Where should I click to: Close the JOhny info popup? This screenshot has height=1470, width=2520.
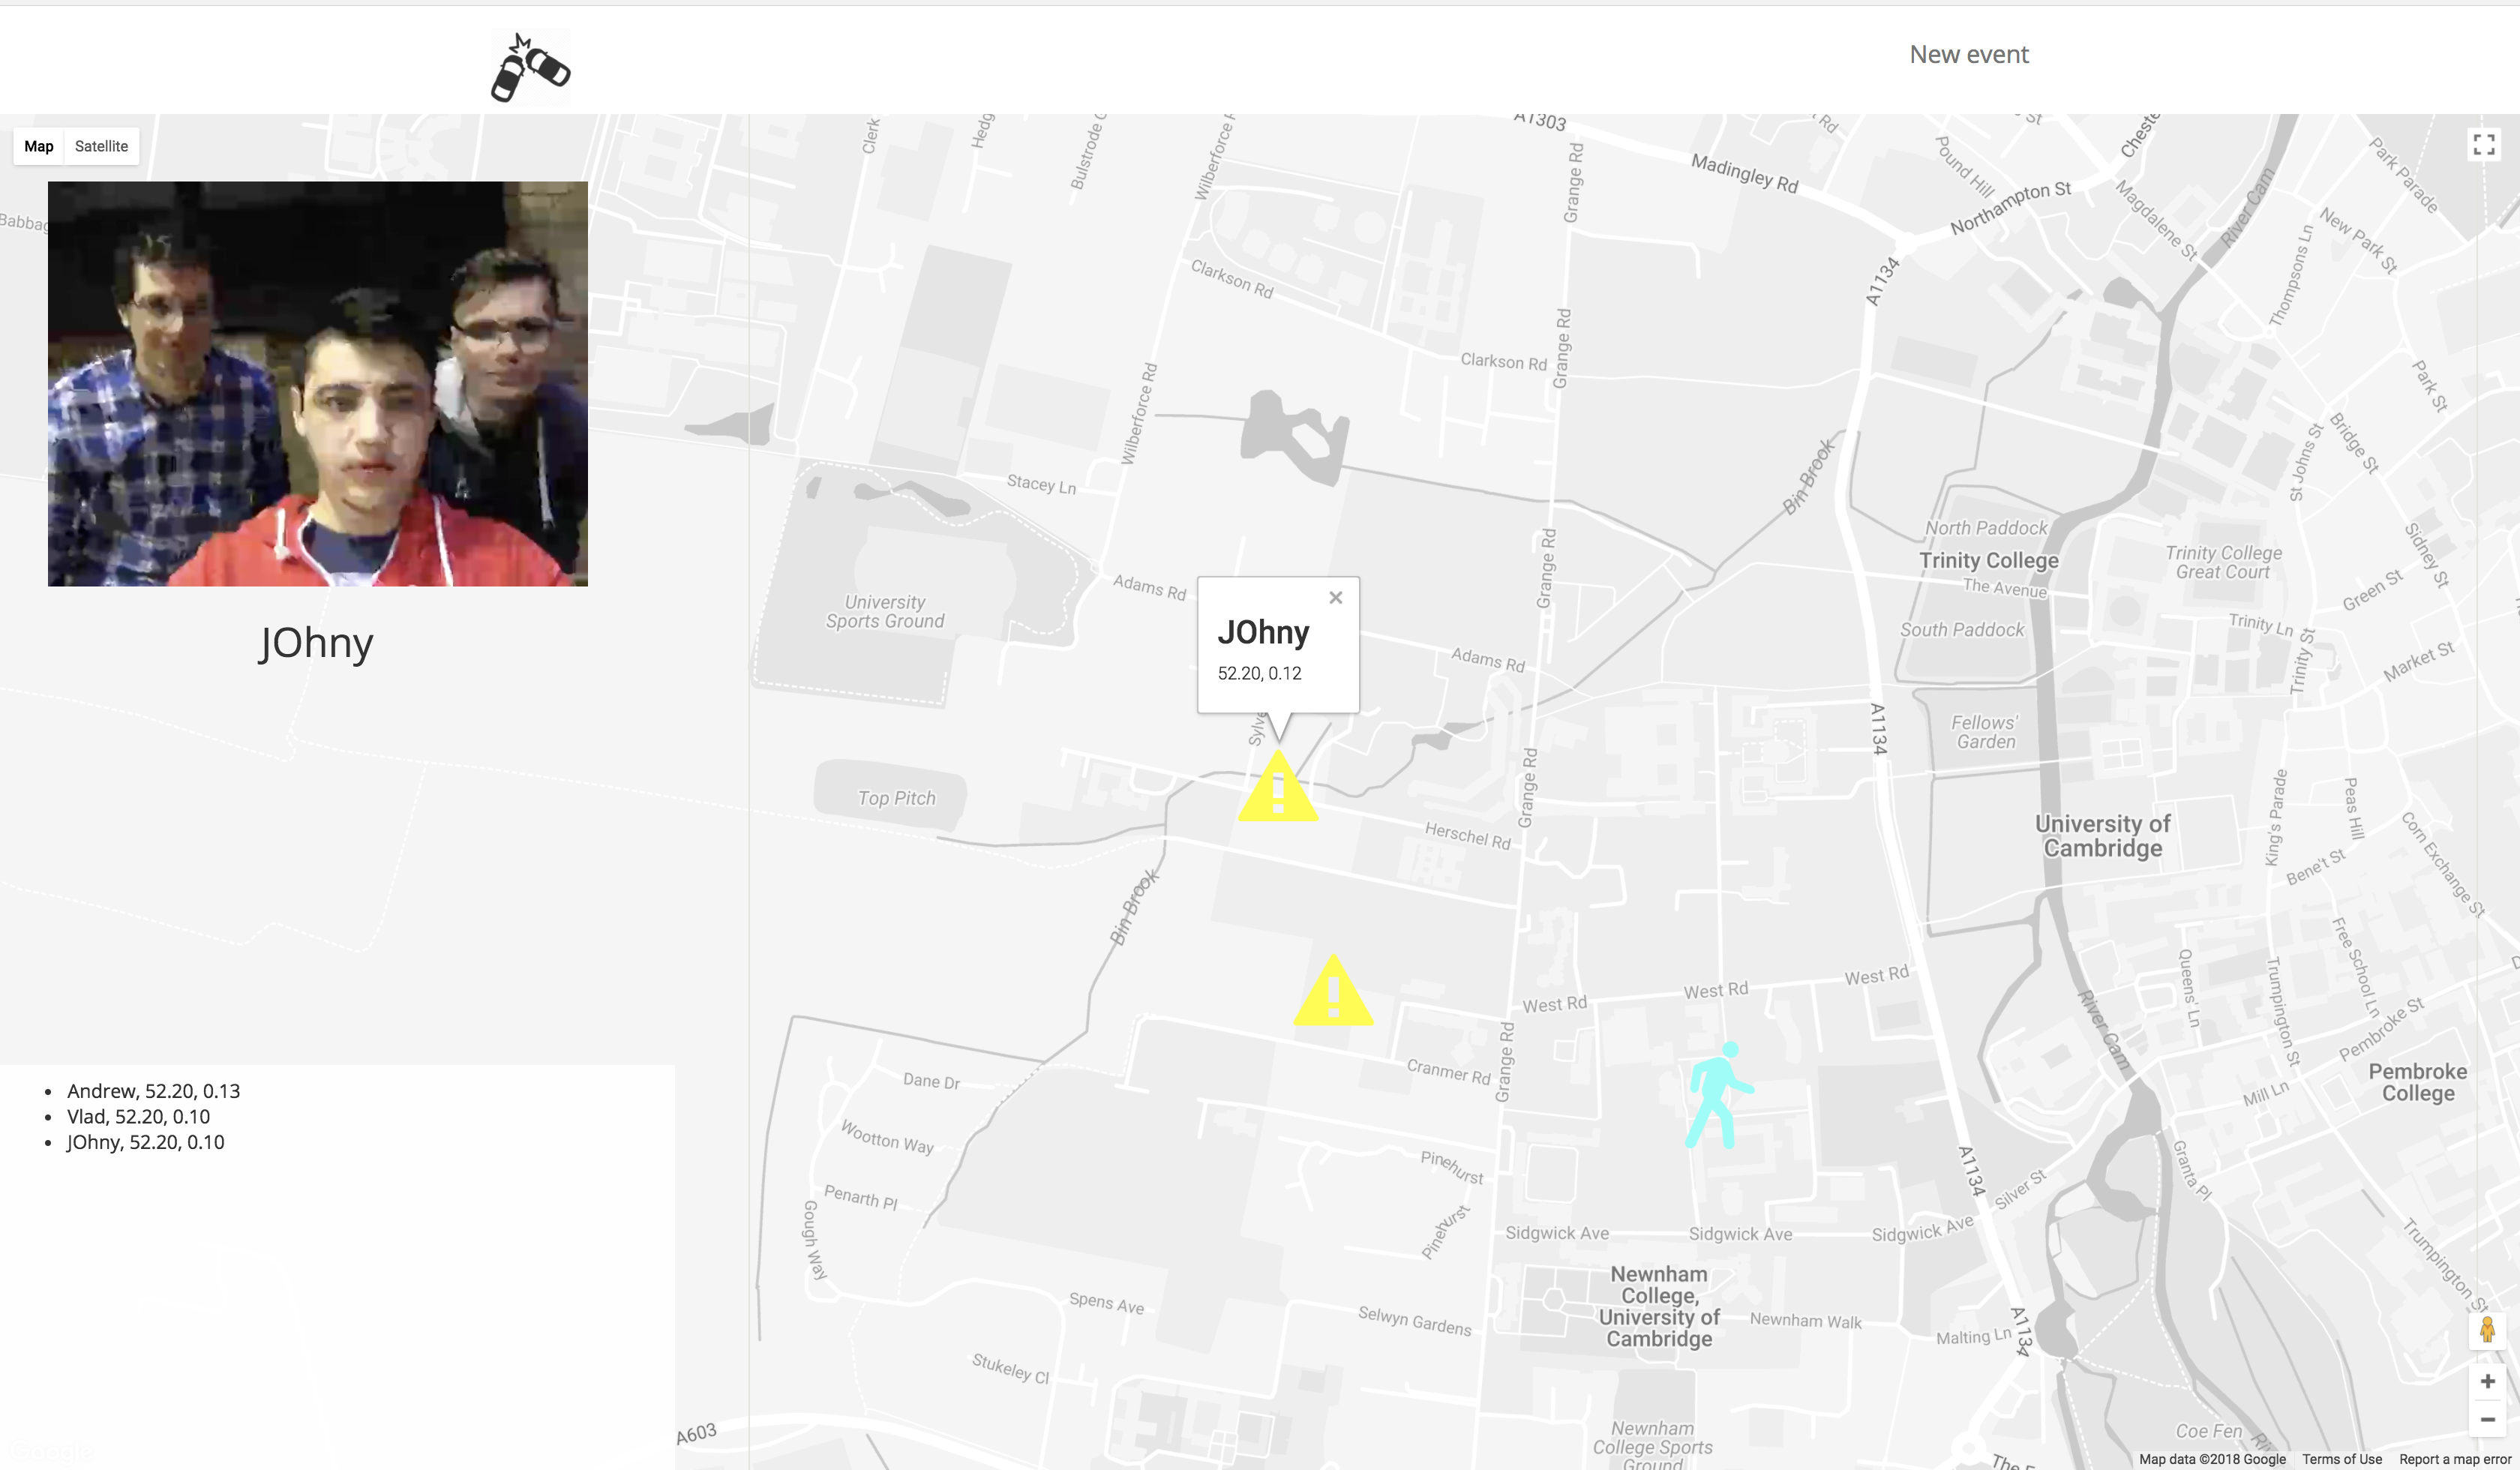(x=1335, y=598)
